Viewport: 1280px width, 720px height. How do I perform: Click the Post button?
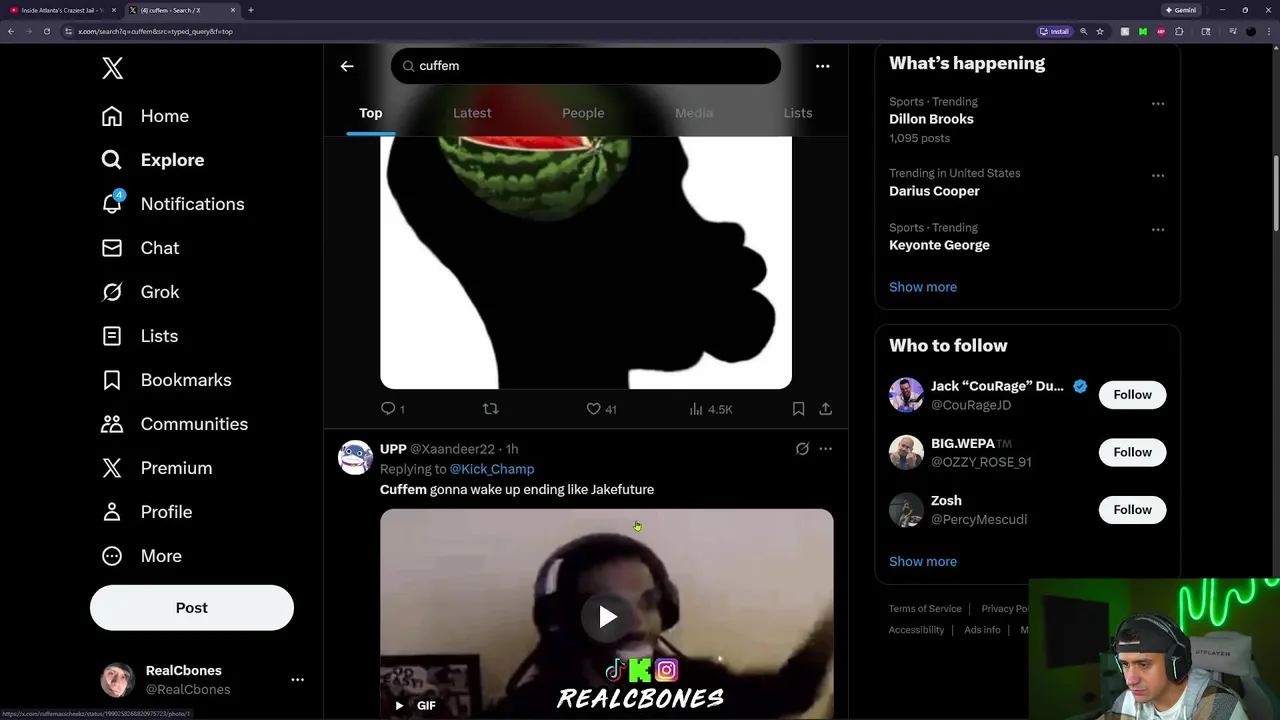pyautogui.click(x=192, y=608)
